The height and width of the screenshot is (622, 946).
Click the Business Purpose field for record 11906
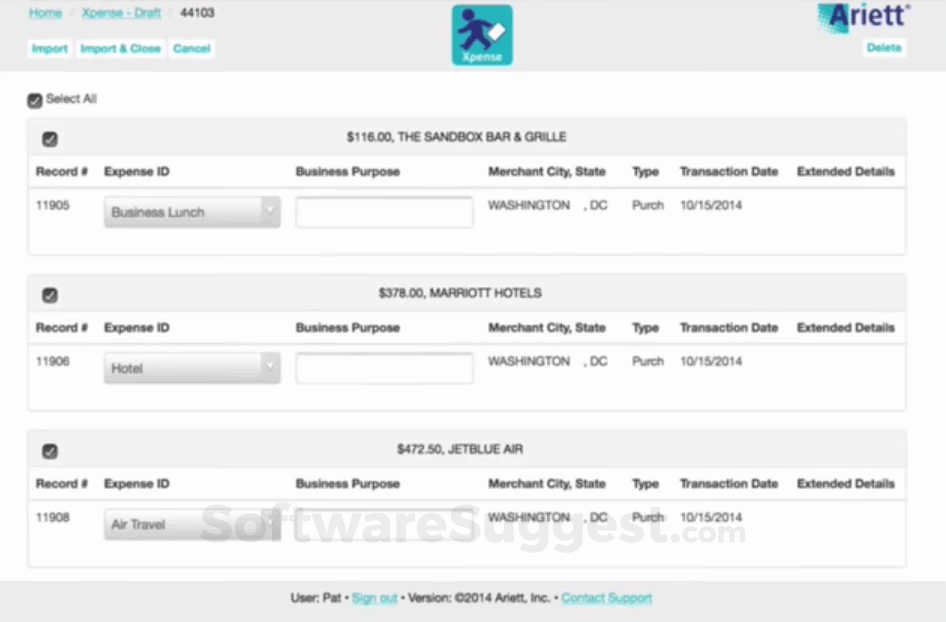coord(383,368)
